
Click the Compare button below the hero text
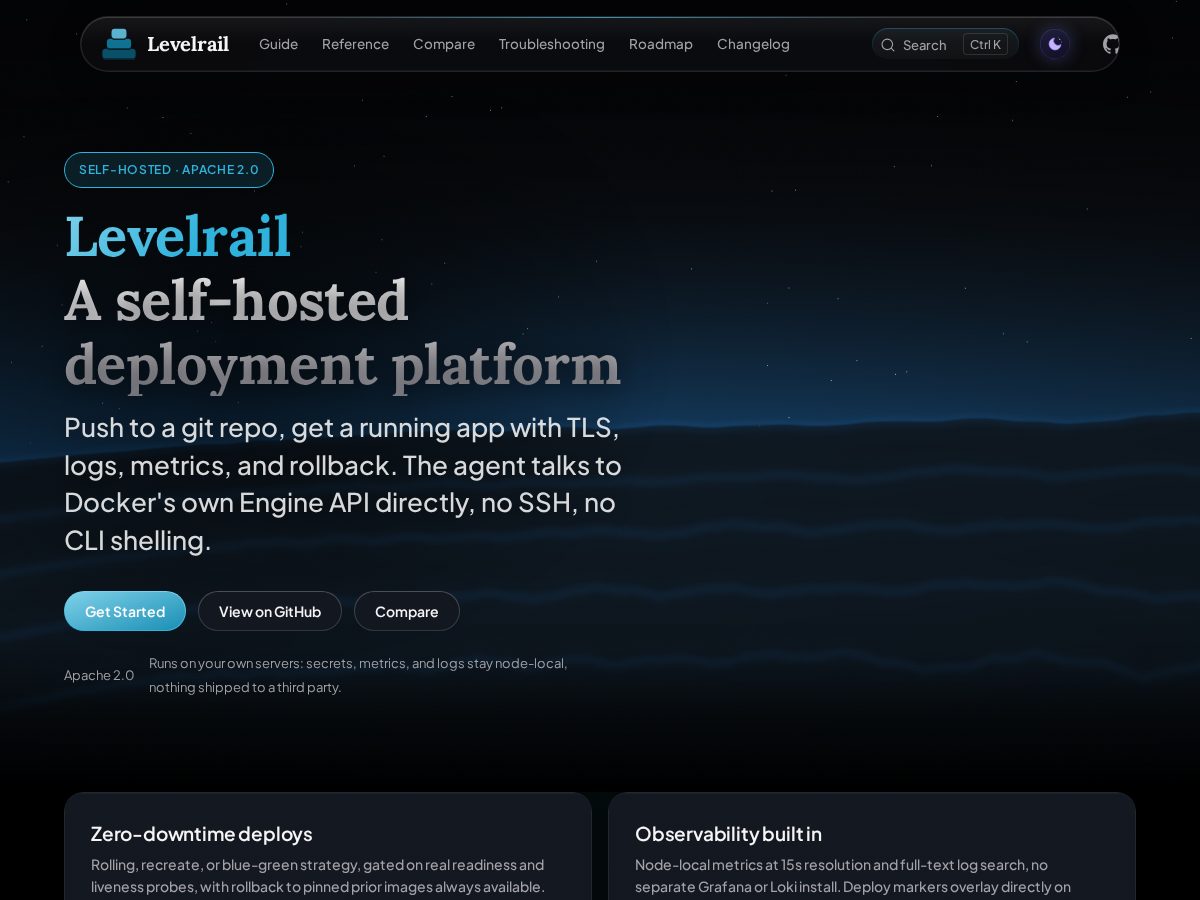click(x=407, y=611)
